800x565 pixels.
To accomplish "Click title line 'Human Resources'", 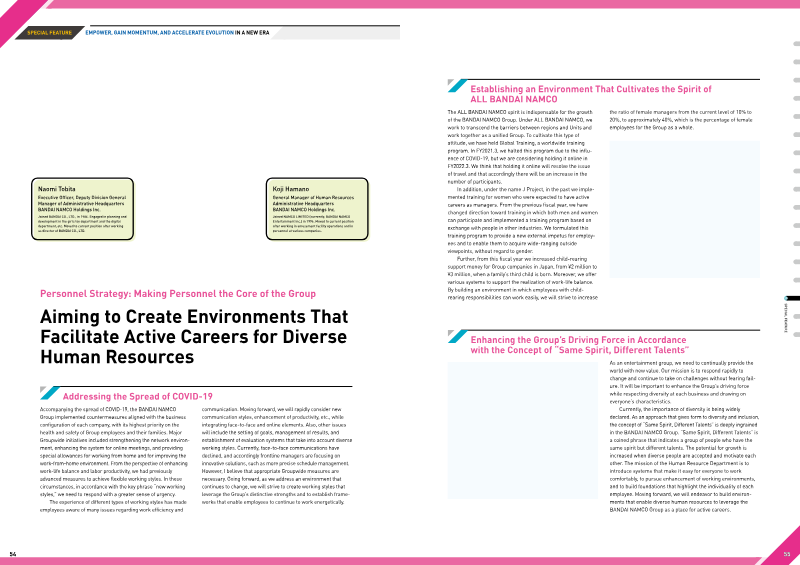I will [x=117, y=357].
